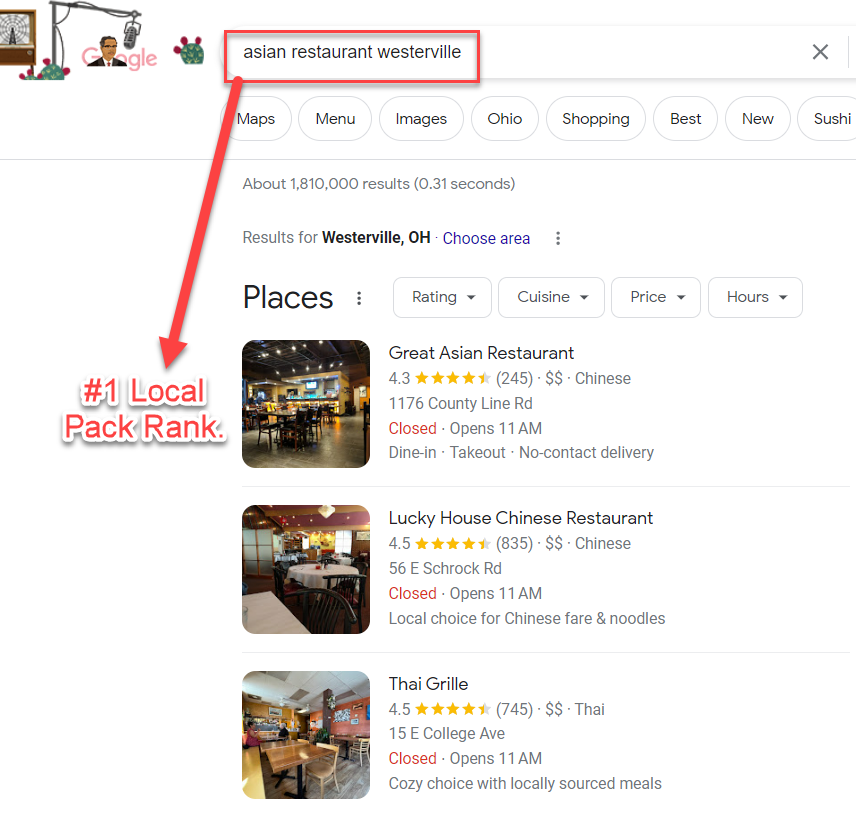
Task: Switch to the Maps tab
Action: [255, 118]
